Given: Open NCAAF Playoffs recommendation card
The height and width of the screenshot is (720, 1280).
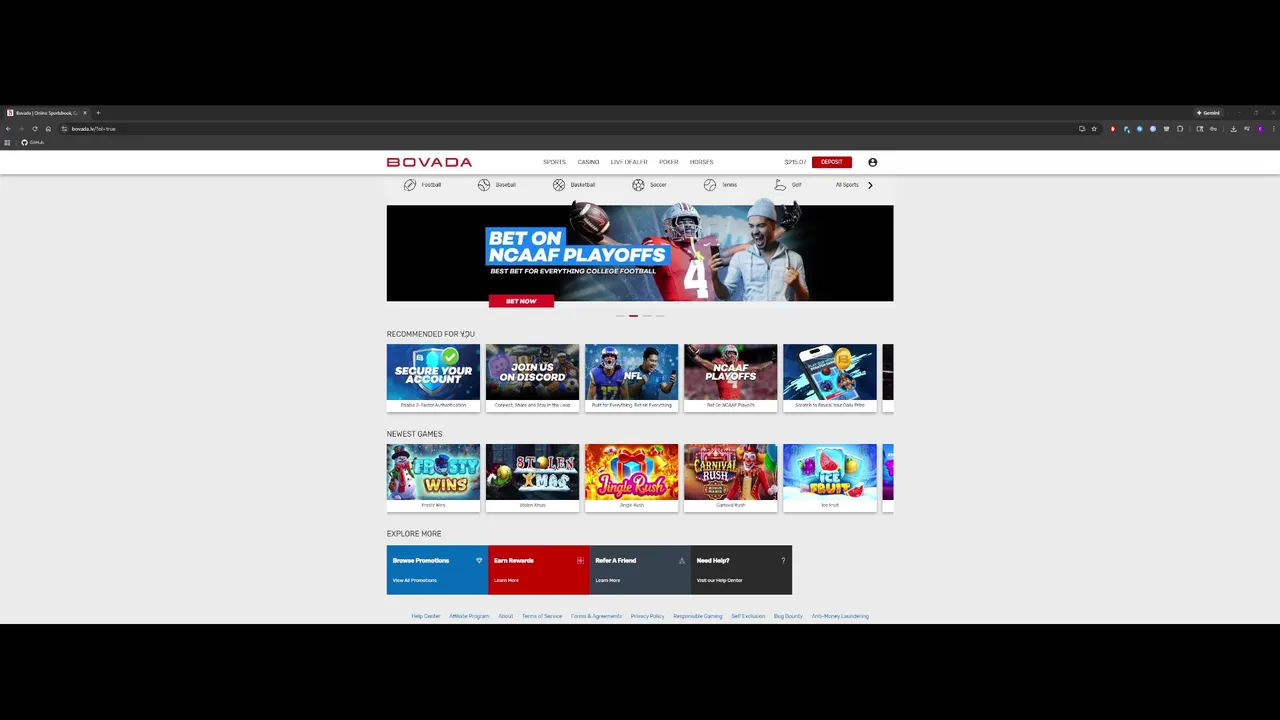Looking at the screenshot, I should click(730, 377).
